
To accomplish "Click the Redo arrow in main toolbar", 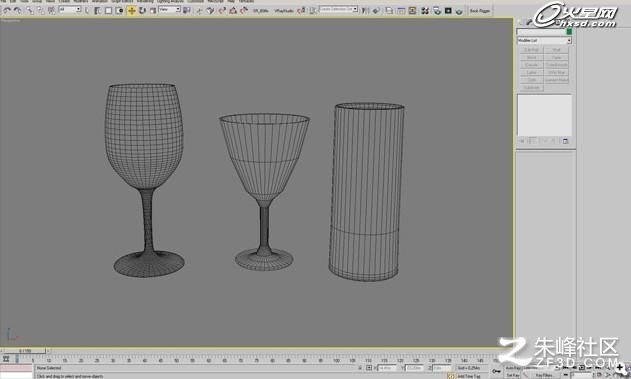I will coord(18,10).
